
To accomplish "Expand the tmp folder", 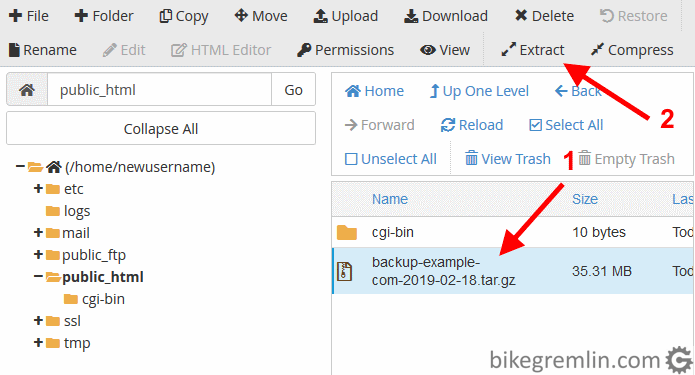I will coord(38,343).
